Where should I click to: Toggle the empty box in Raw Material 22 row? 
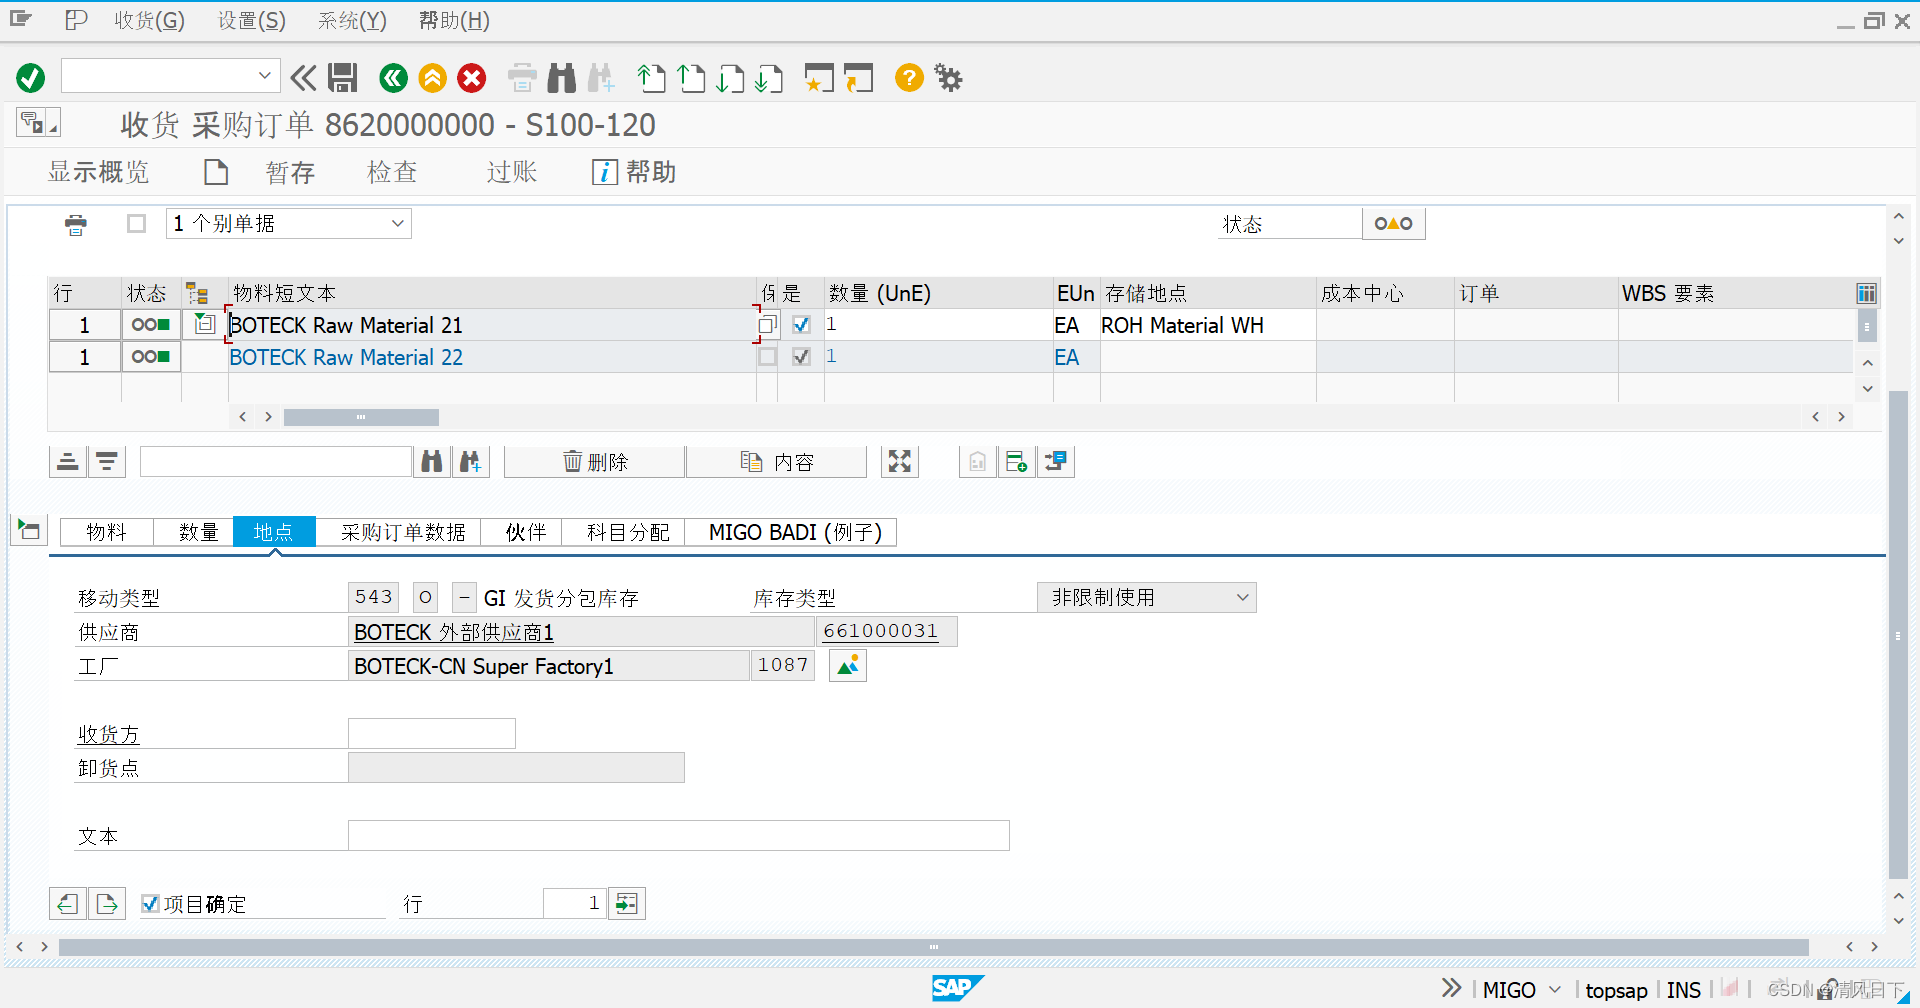point(767,356)
